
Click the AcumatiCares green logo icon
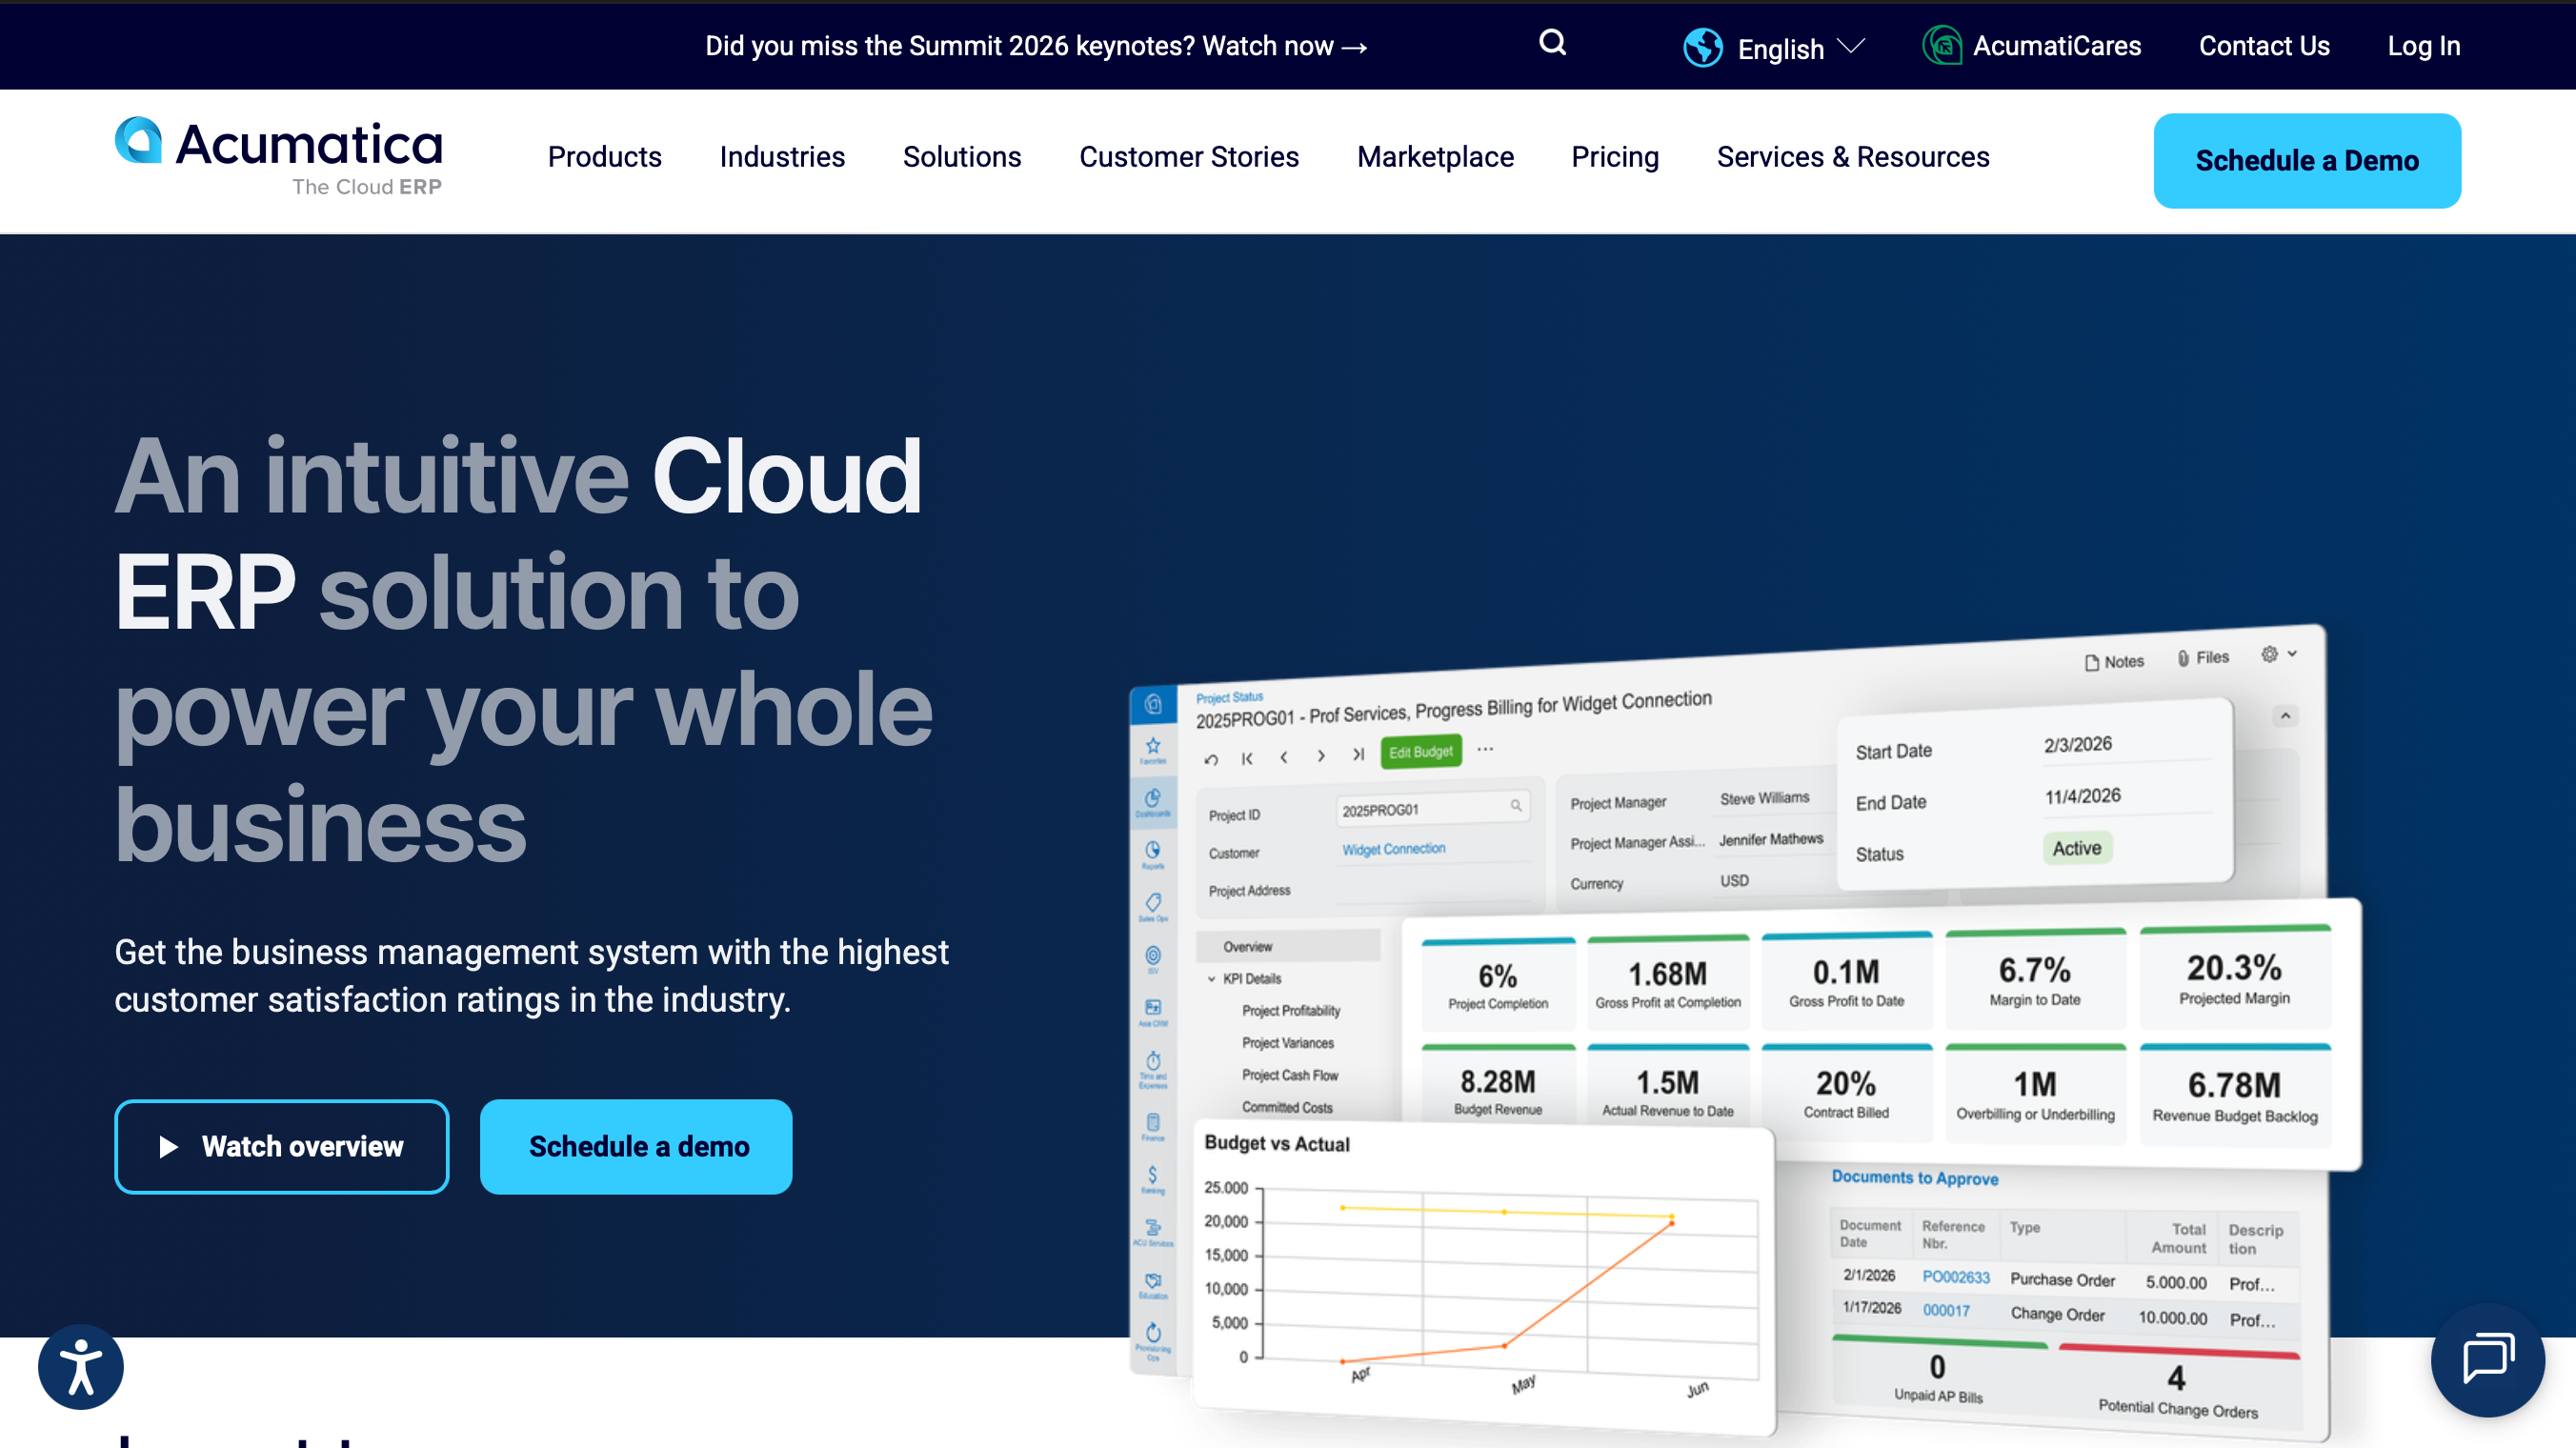pyautogui.click(x=1942, y=46)
